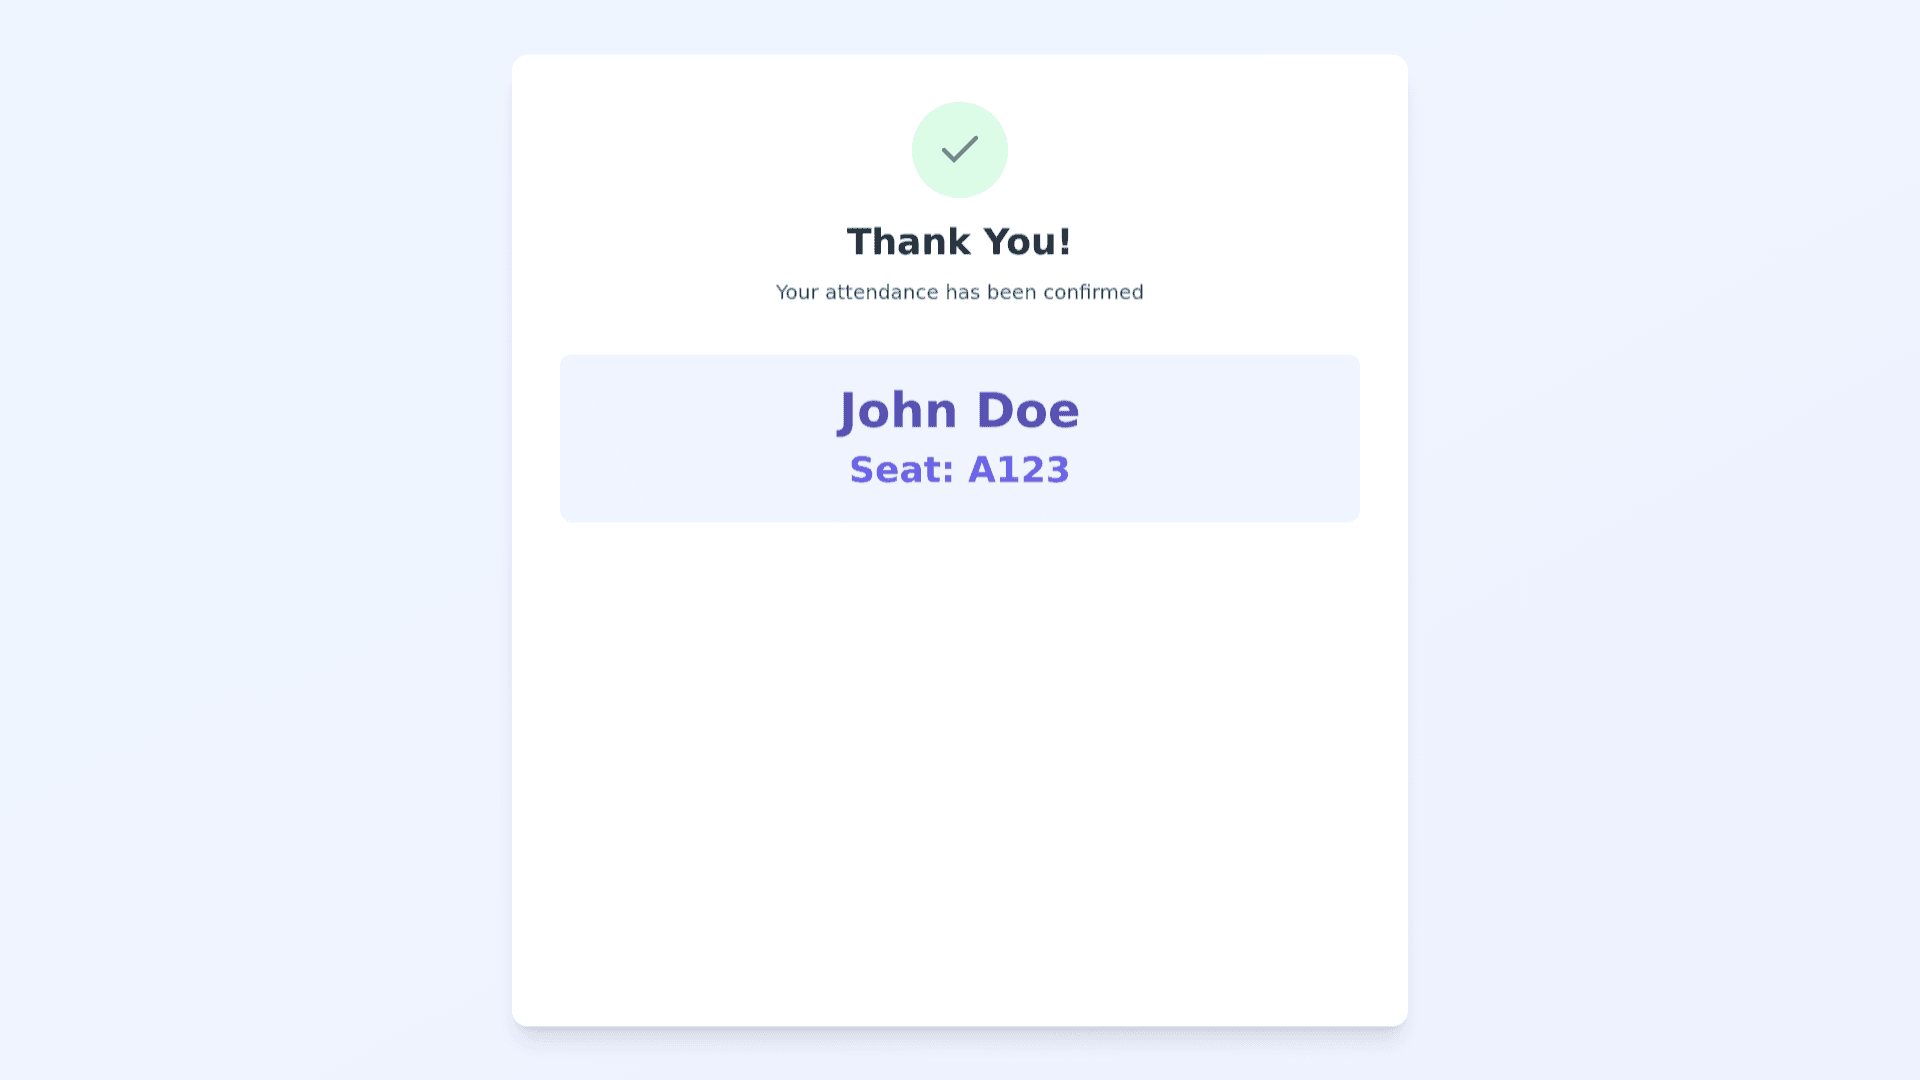Click the word "You!" in heading
Screen dimensions: 1920x1080
(x=1027, y=242)
